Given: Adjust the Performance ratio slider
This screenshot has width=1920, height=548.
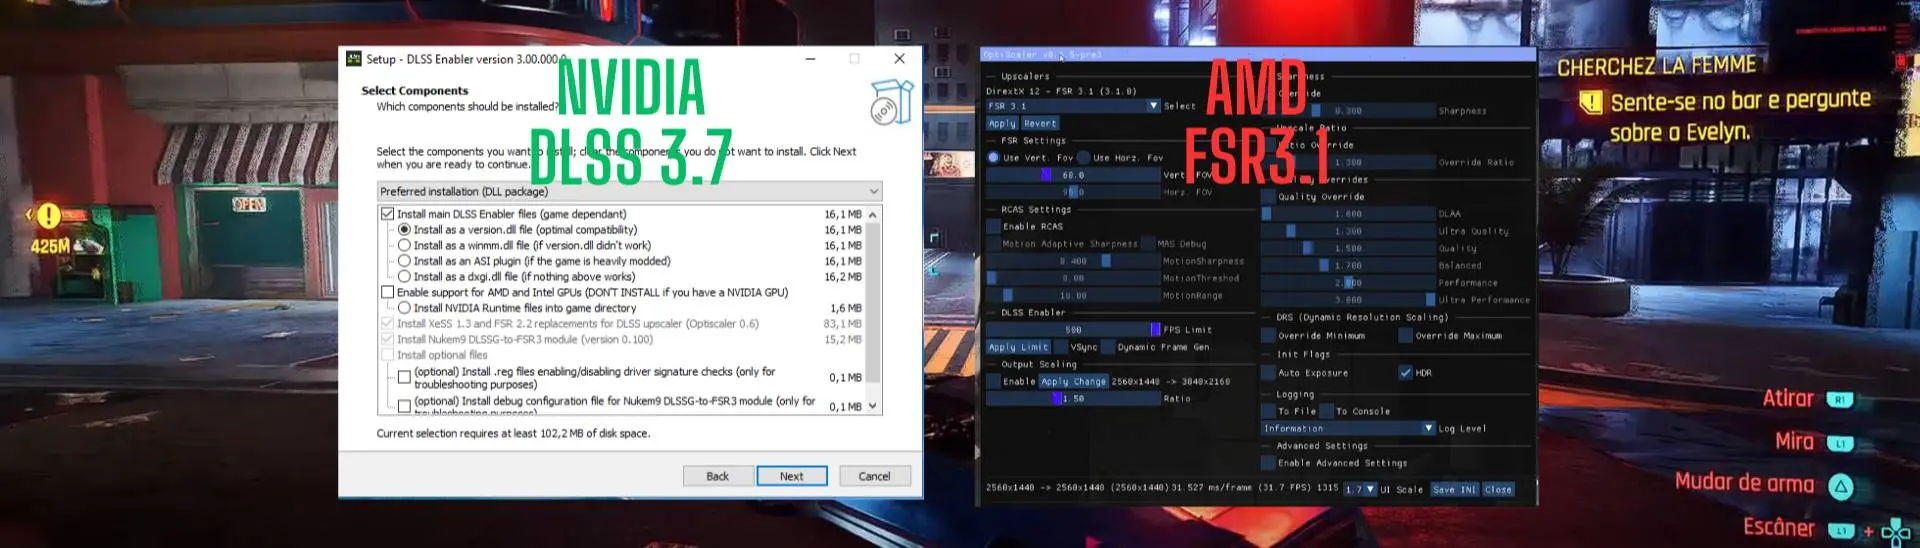Looking at the screenshot, I should (x=1347, y=283).
